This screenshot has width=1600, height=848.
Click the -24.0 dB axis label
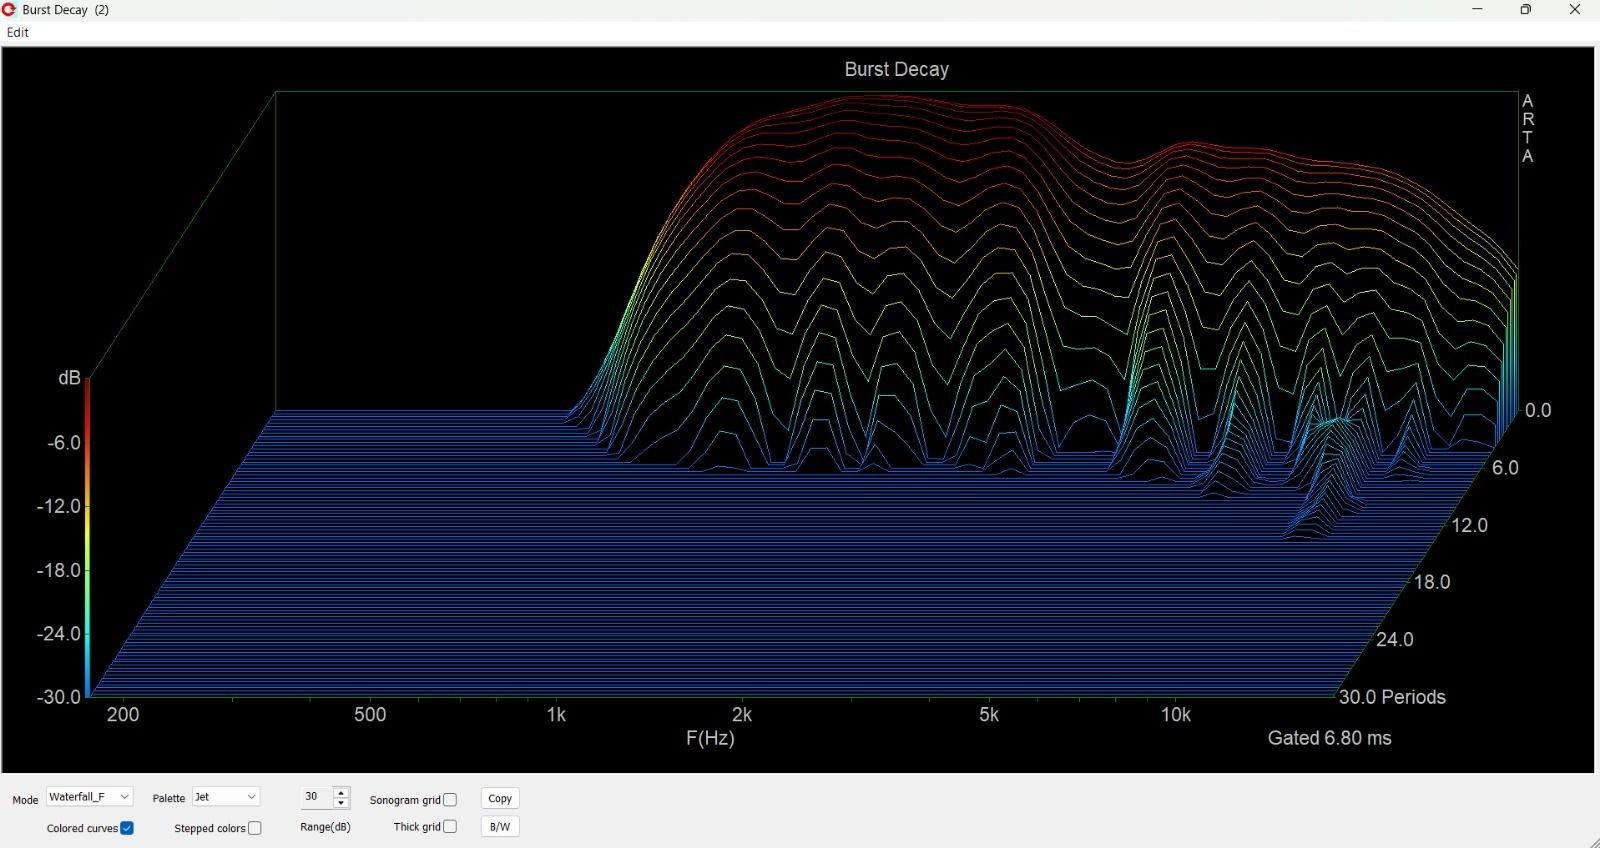58,634
